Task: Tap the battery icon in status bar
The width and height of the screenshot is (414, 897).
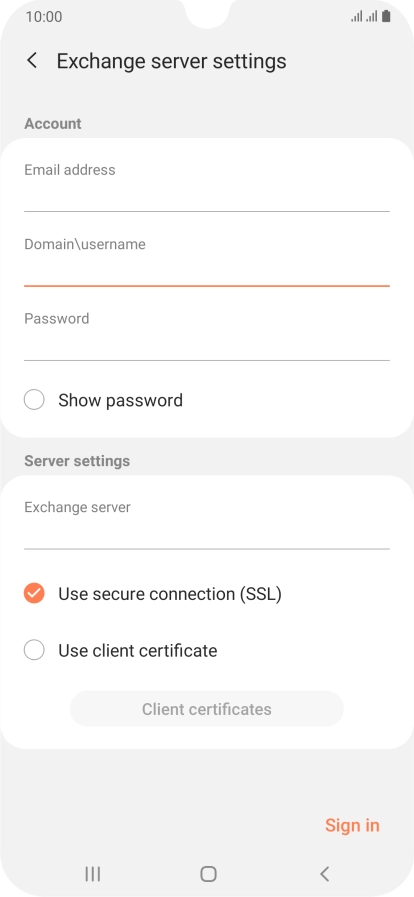Action: (x=387, y=17)
